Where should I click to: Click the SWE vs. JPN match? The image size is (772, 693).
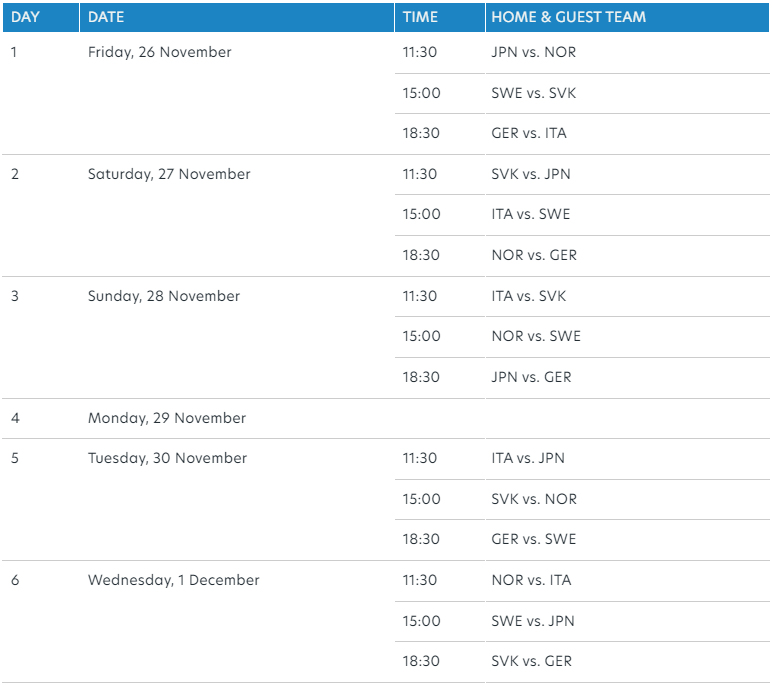[532, 621]
